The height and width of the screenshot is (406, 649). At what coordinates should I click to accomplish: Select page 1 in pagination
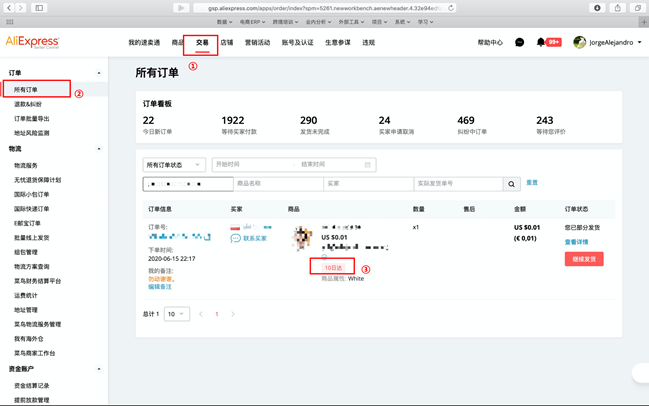216,314
